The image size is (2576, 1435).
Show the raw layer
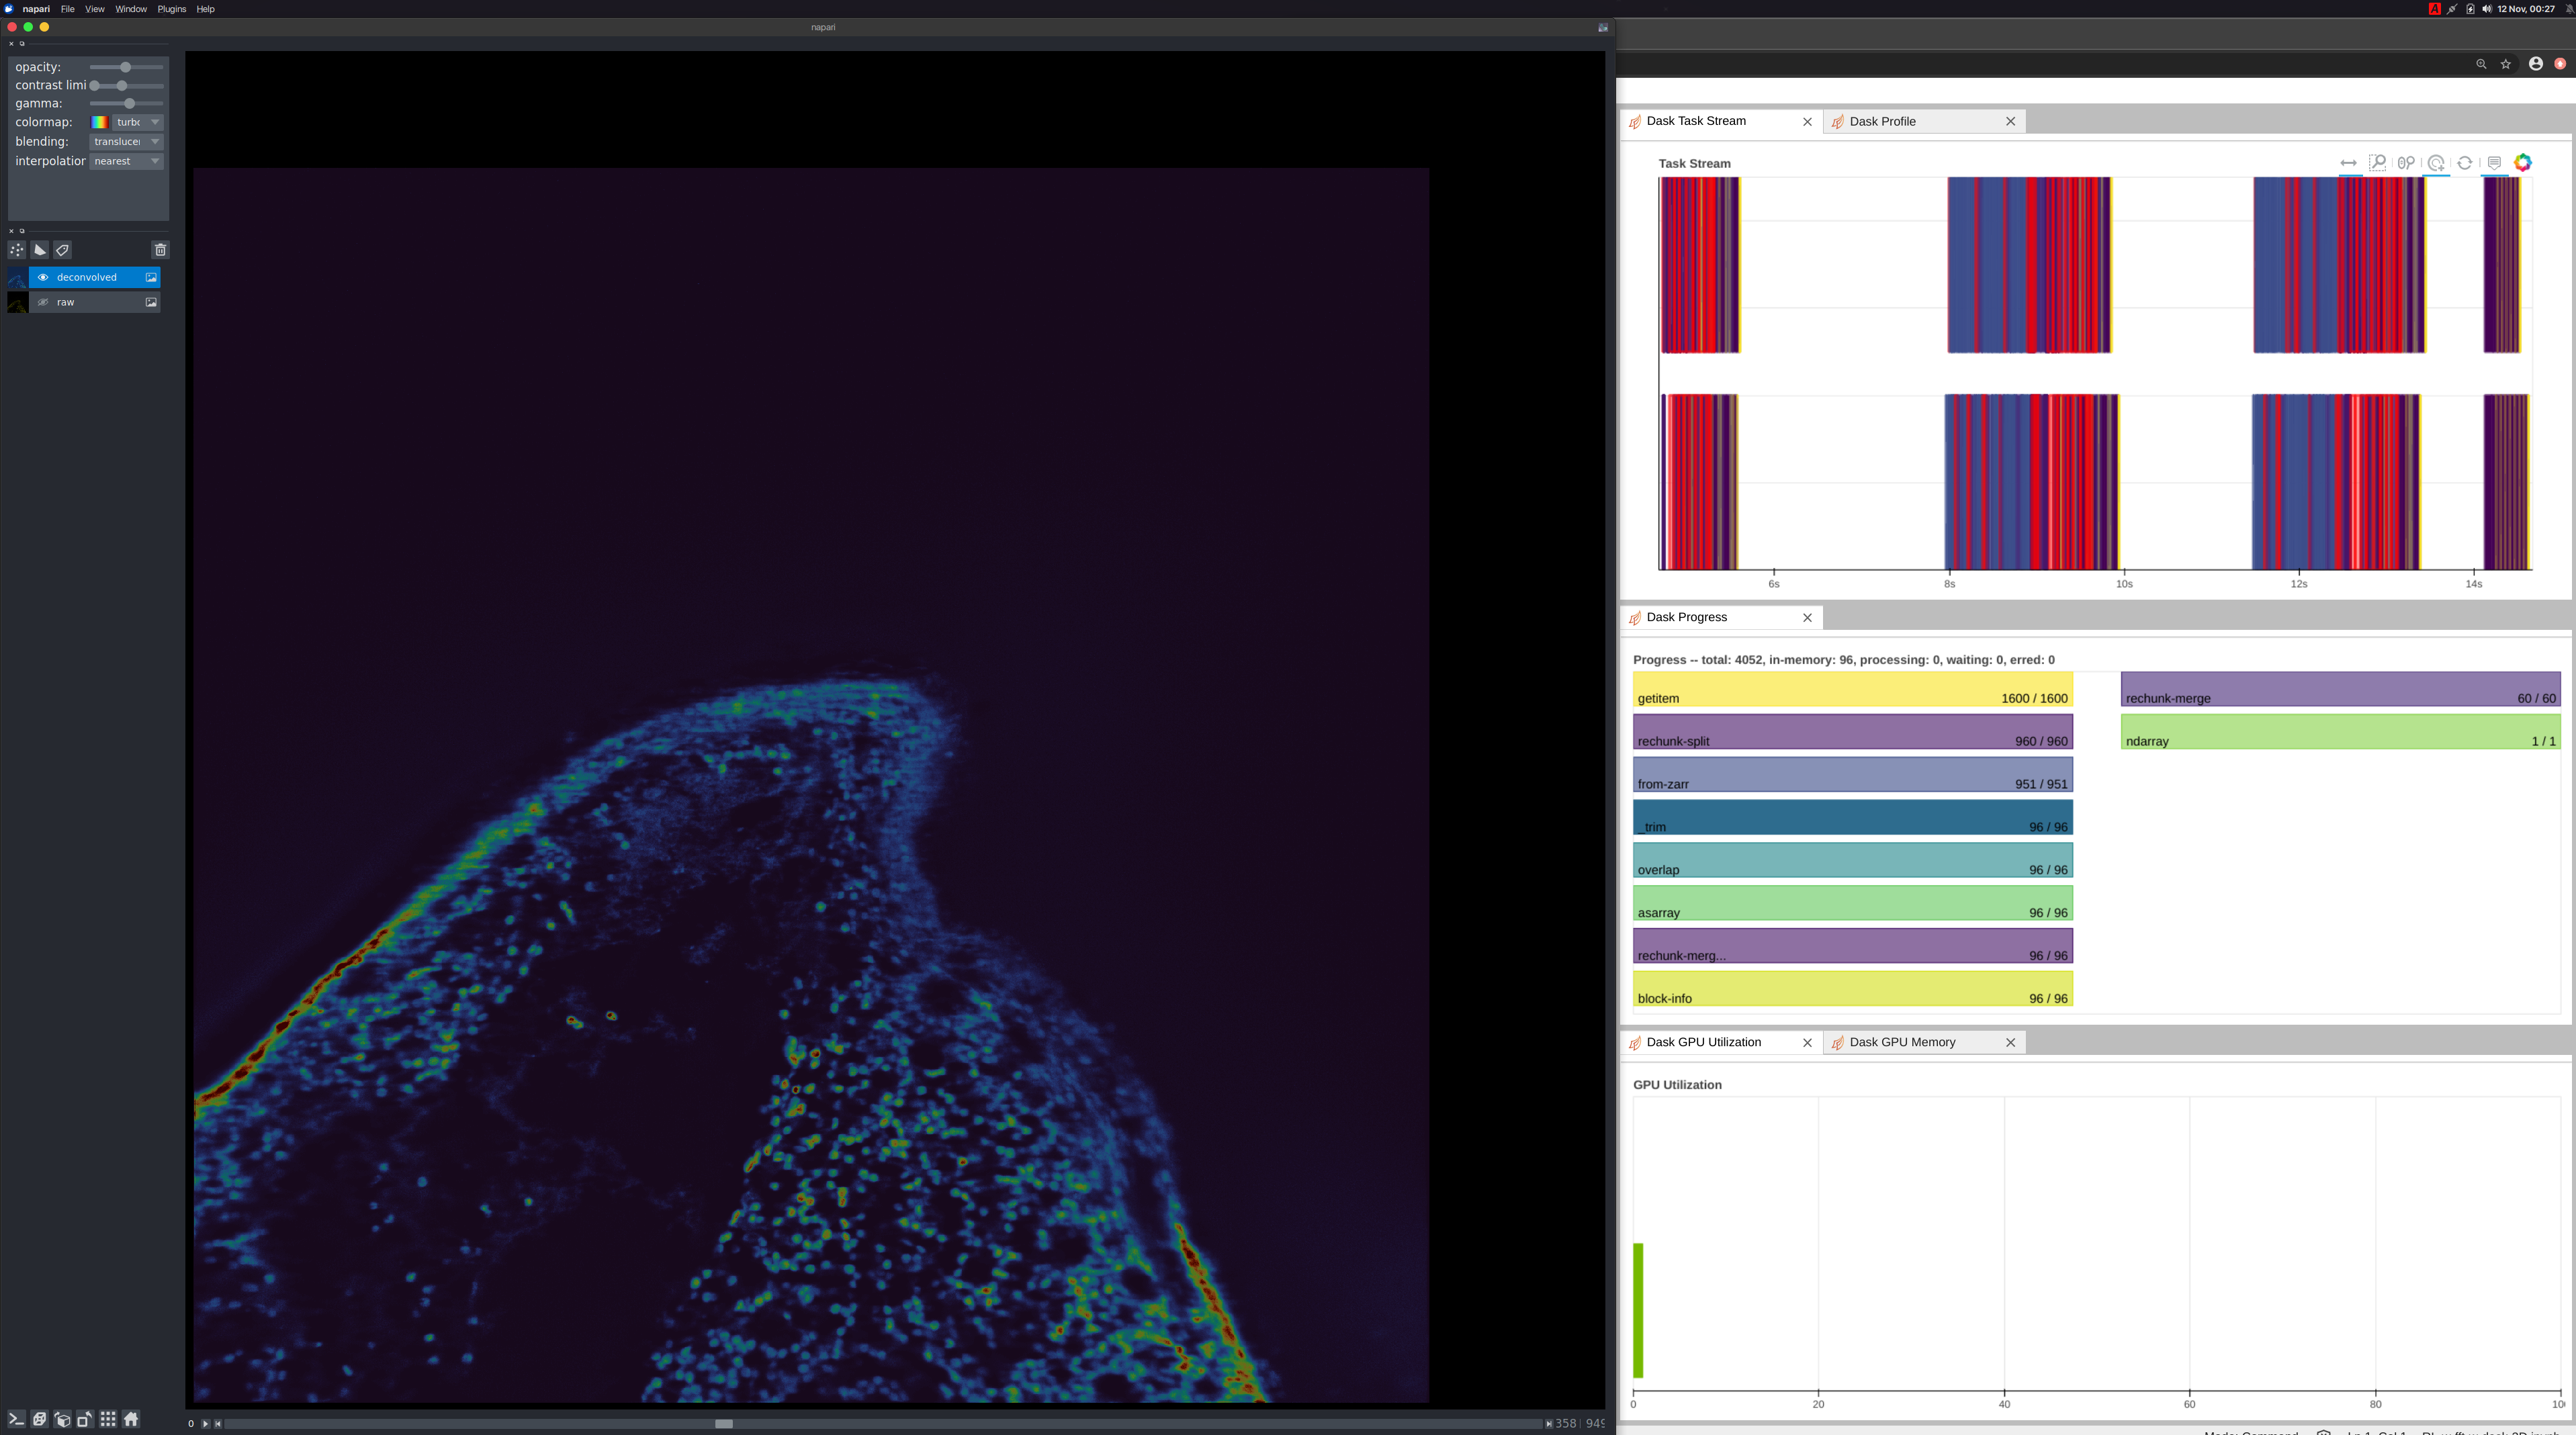(43, 302)
